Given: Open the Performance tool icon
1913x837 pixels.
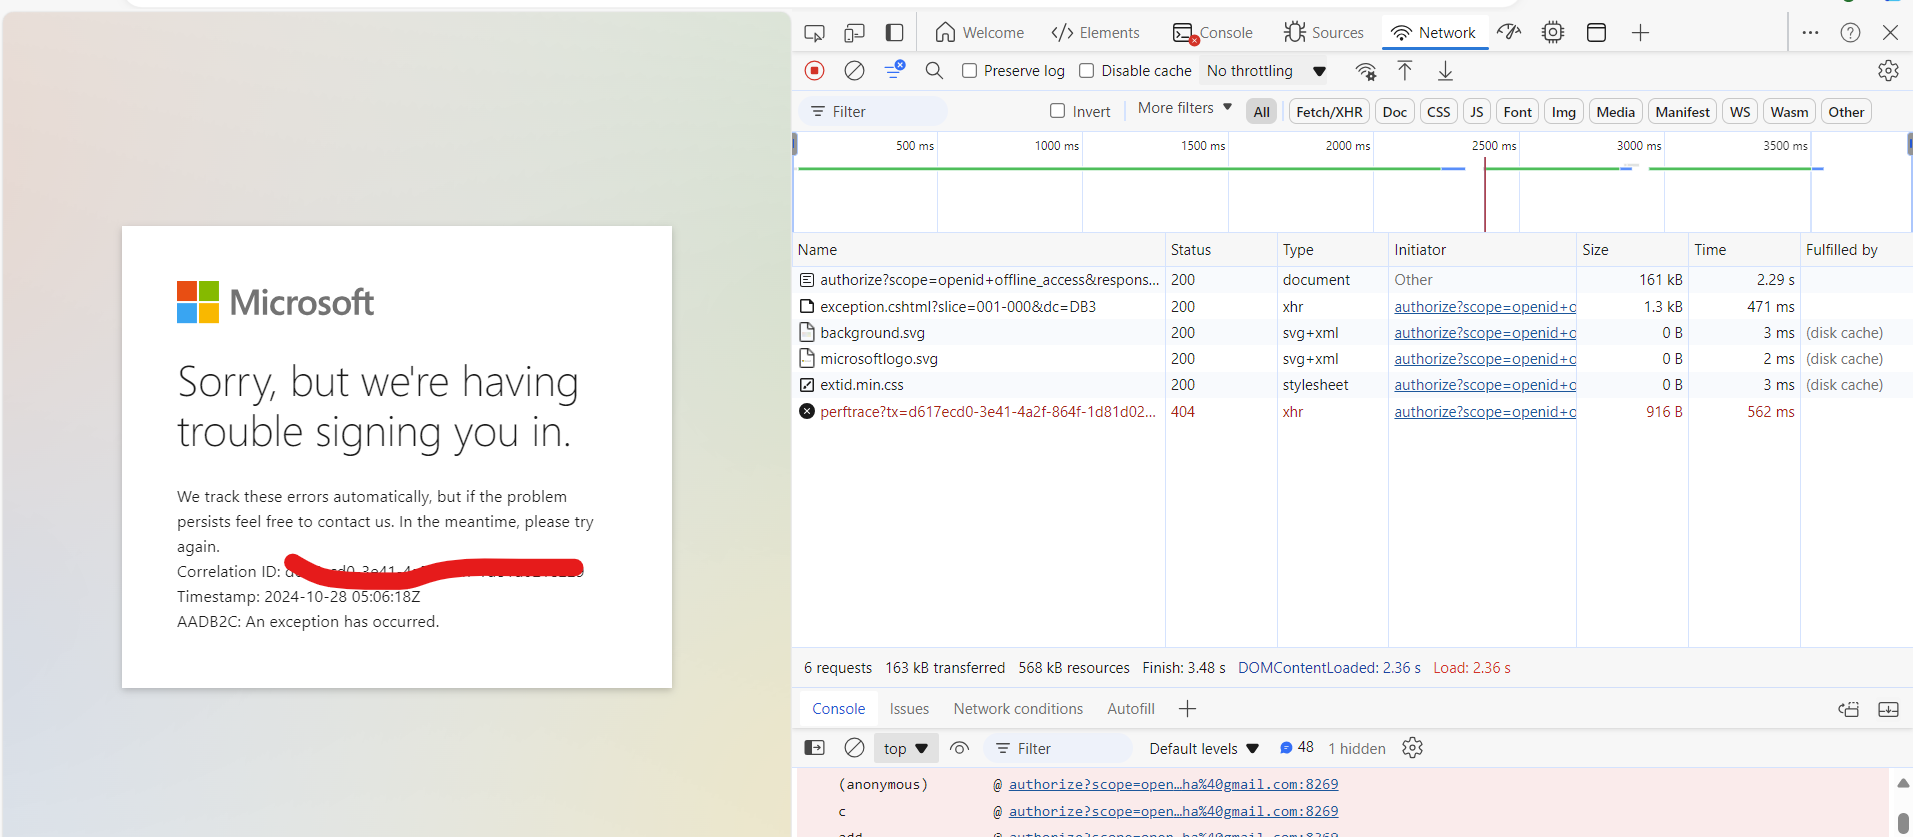Looking at the screenshot, I should (1510, 33).
